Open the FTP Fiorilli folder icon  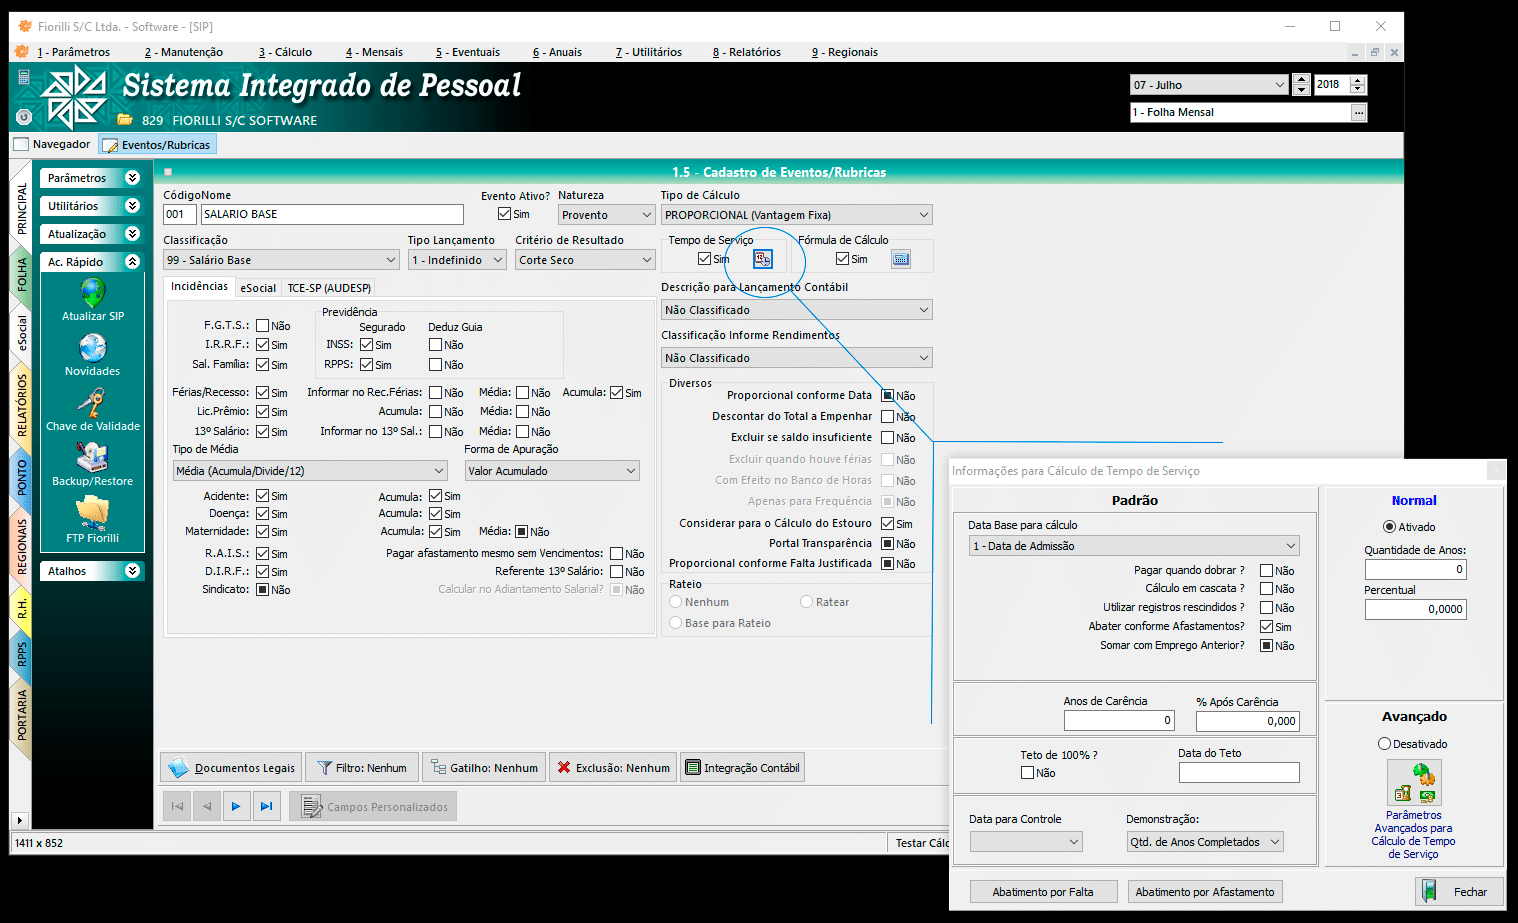93,514
